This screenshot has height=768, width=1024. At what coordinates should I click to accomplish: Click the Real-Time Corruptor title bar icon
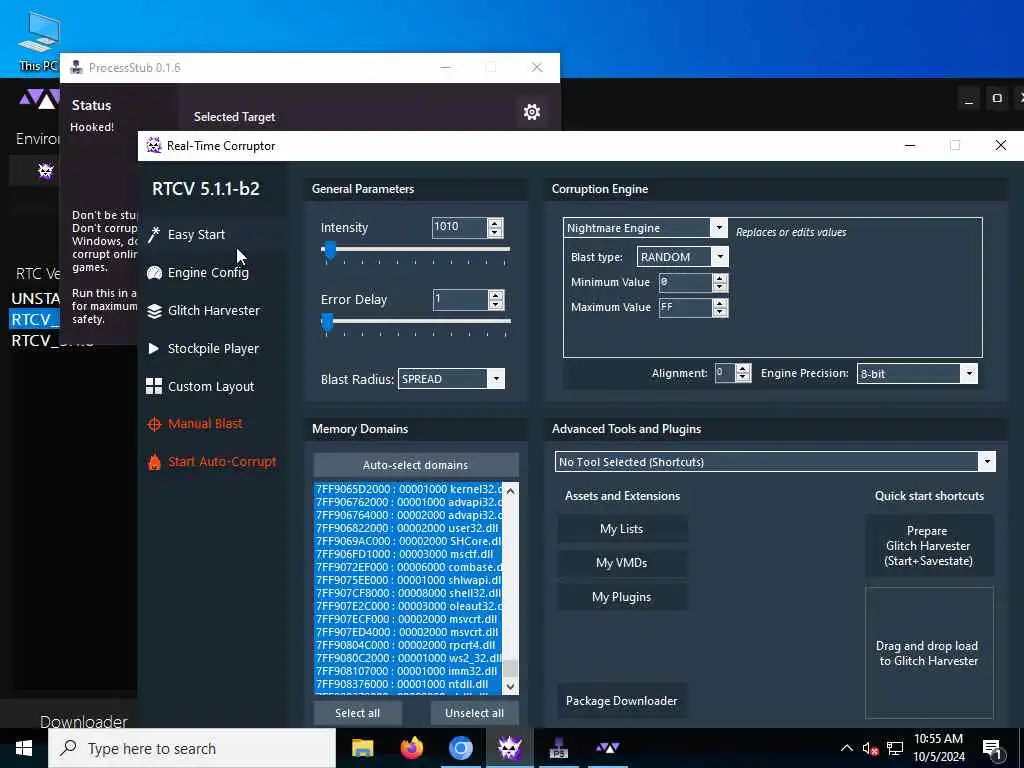pyautogui.click(x=154, y=145)
